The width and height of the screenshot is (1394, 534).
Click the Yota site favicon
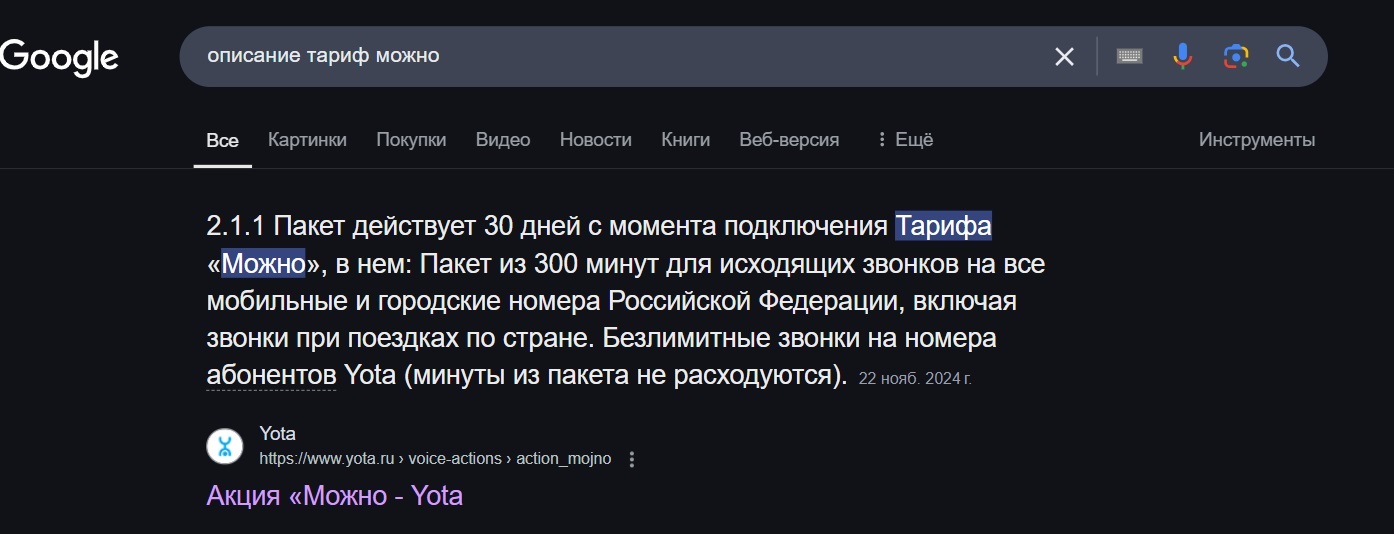click(225, 446)
